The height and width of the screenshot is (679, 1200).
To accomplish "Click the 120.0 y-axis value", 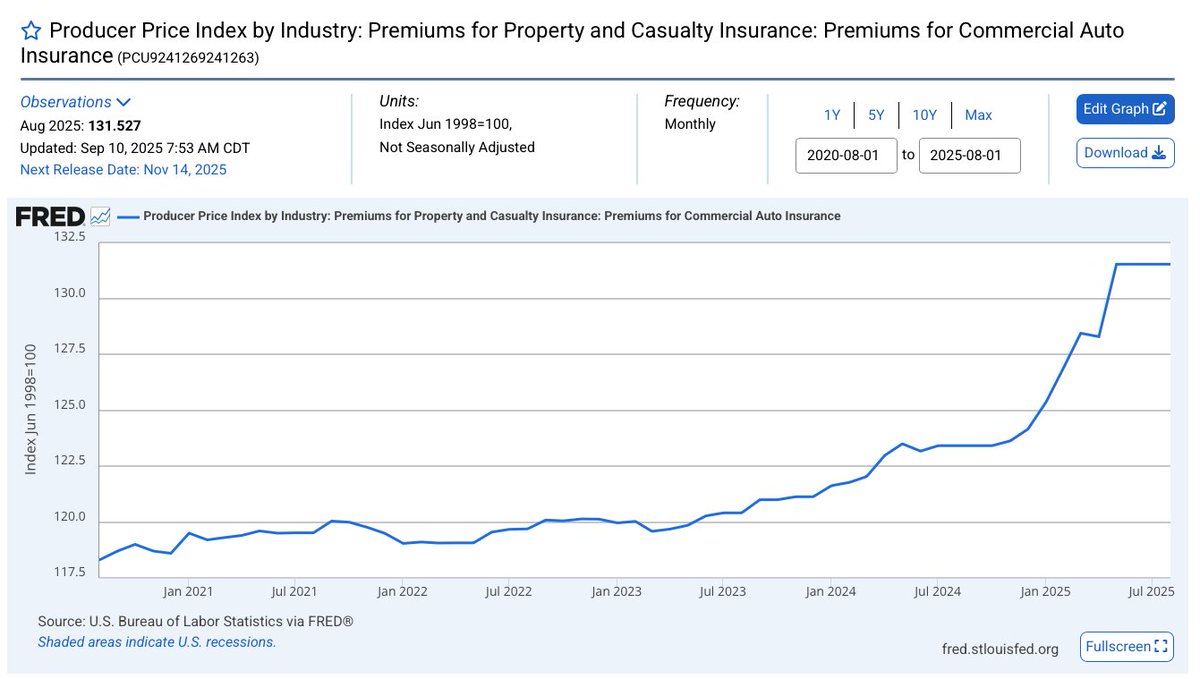I will [68, 518].
